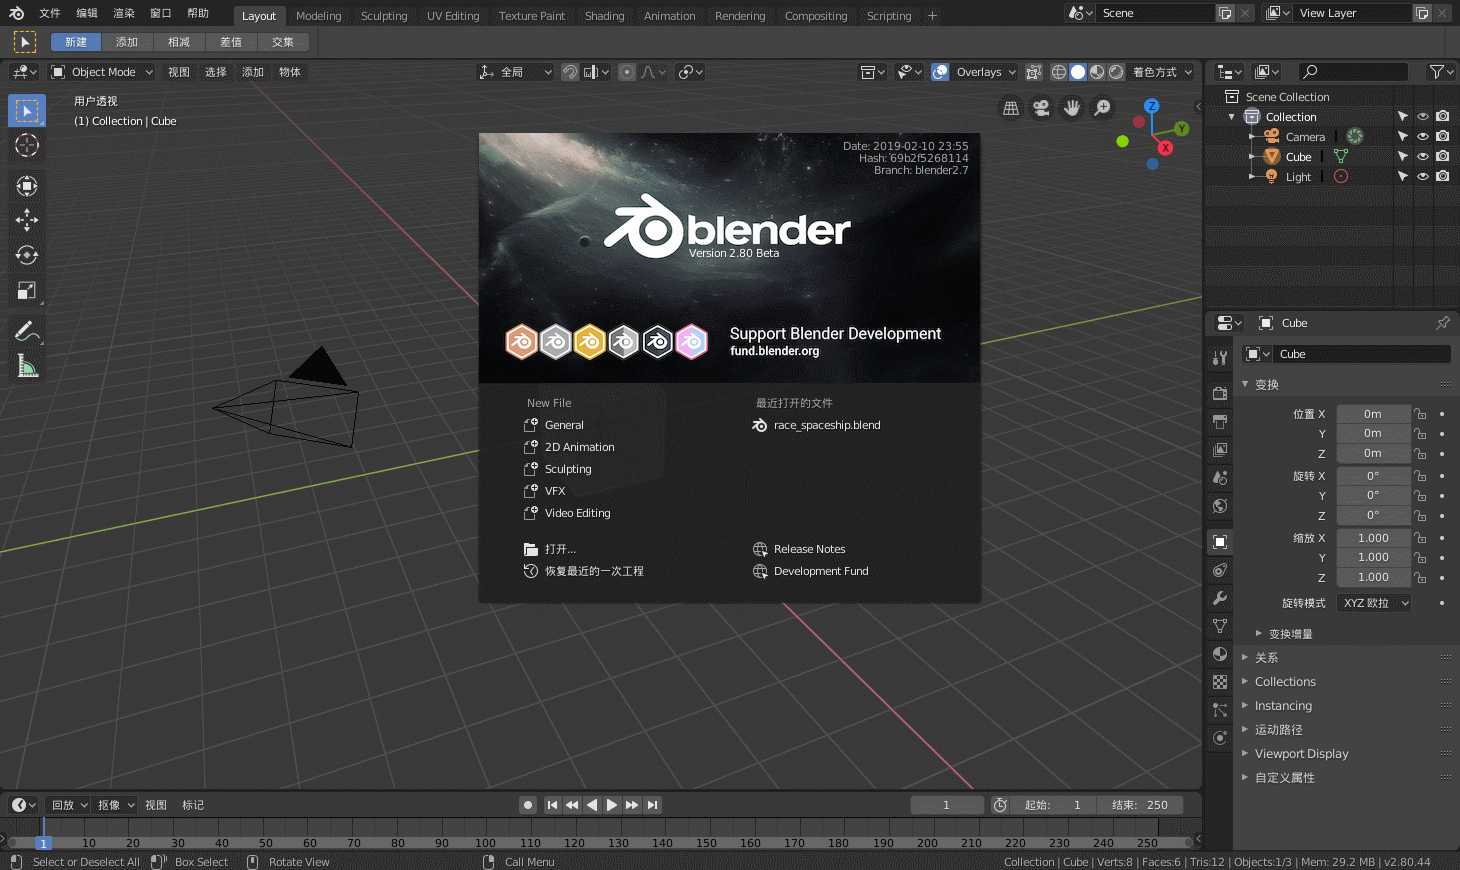This screenshot has height=870, width=1460.
Task: Select the 3D Cursor tool
Action: [27, 146]
